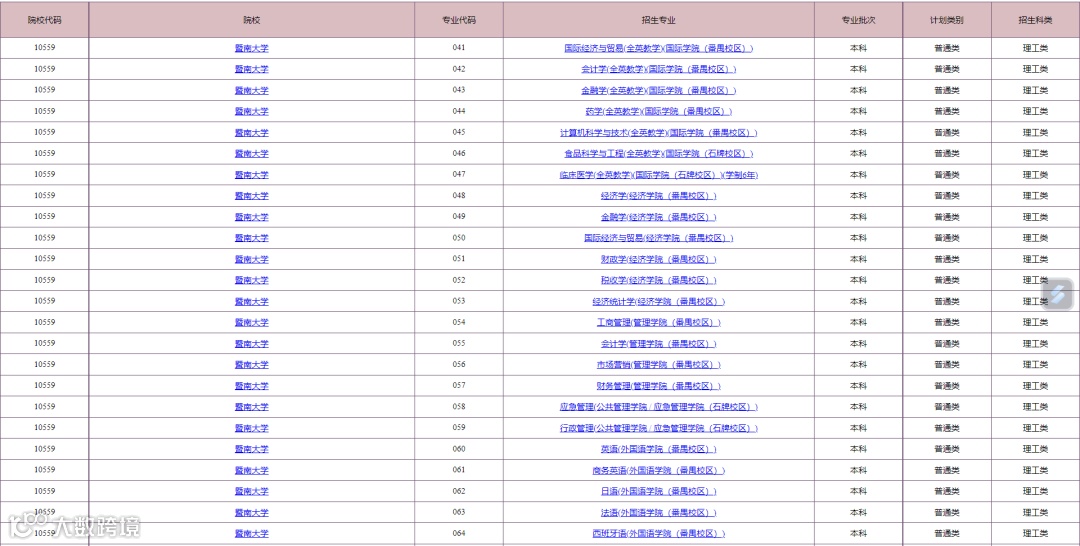Open 财务管理(管理学院) major link
The height and width of the screenshot is (546, 1080).
pos(658,386)
